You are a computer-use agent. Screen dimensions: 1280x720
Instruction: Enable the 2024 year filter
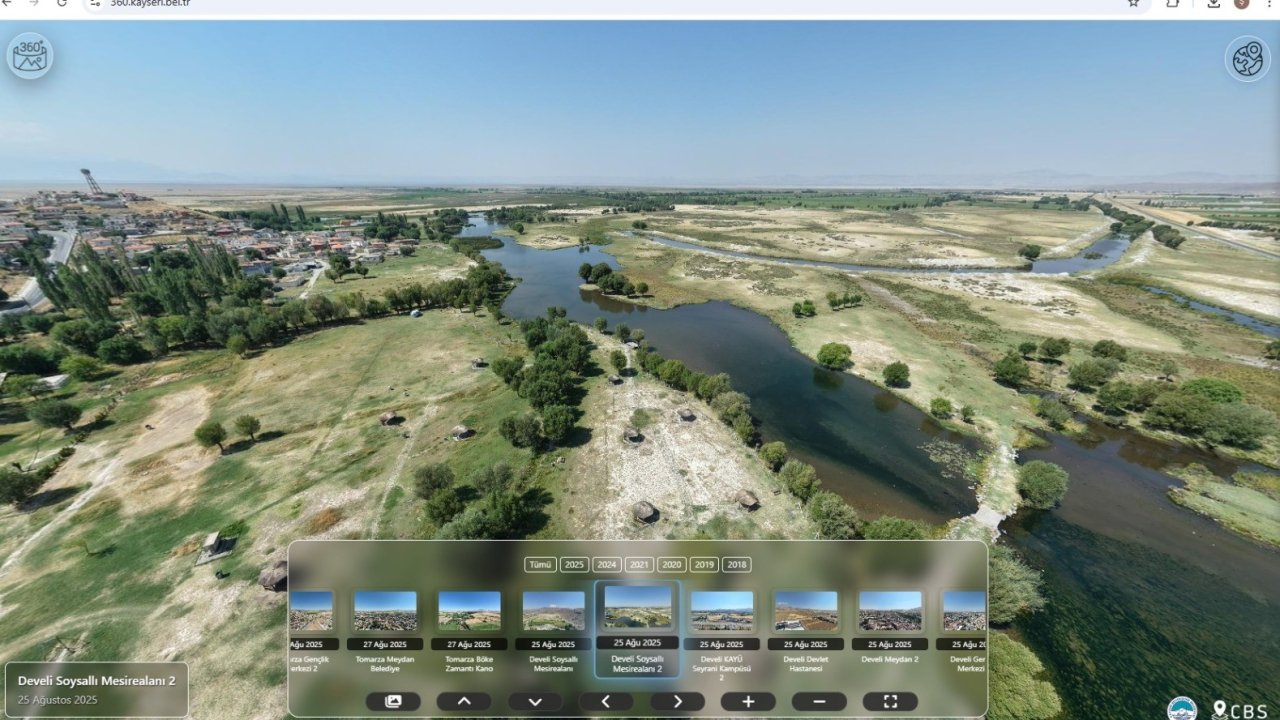point(605,564)
